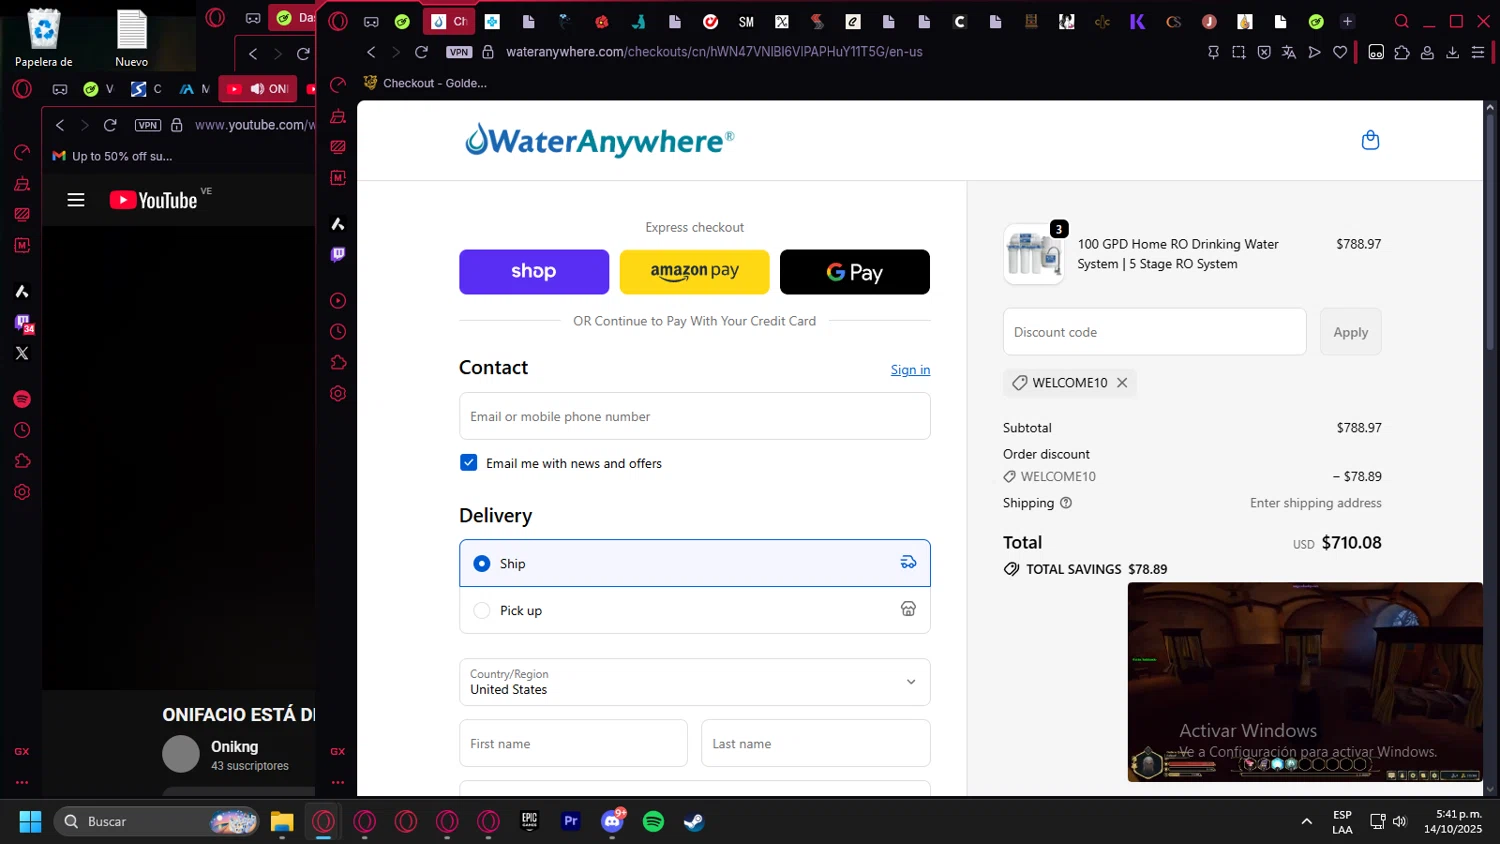Screen dimensions: 1500x844
Task: Go back in the checkout browser window
Action: click(371, 52)
